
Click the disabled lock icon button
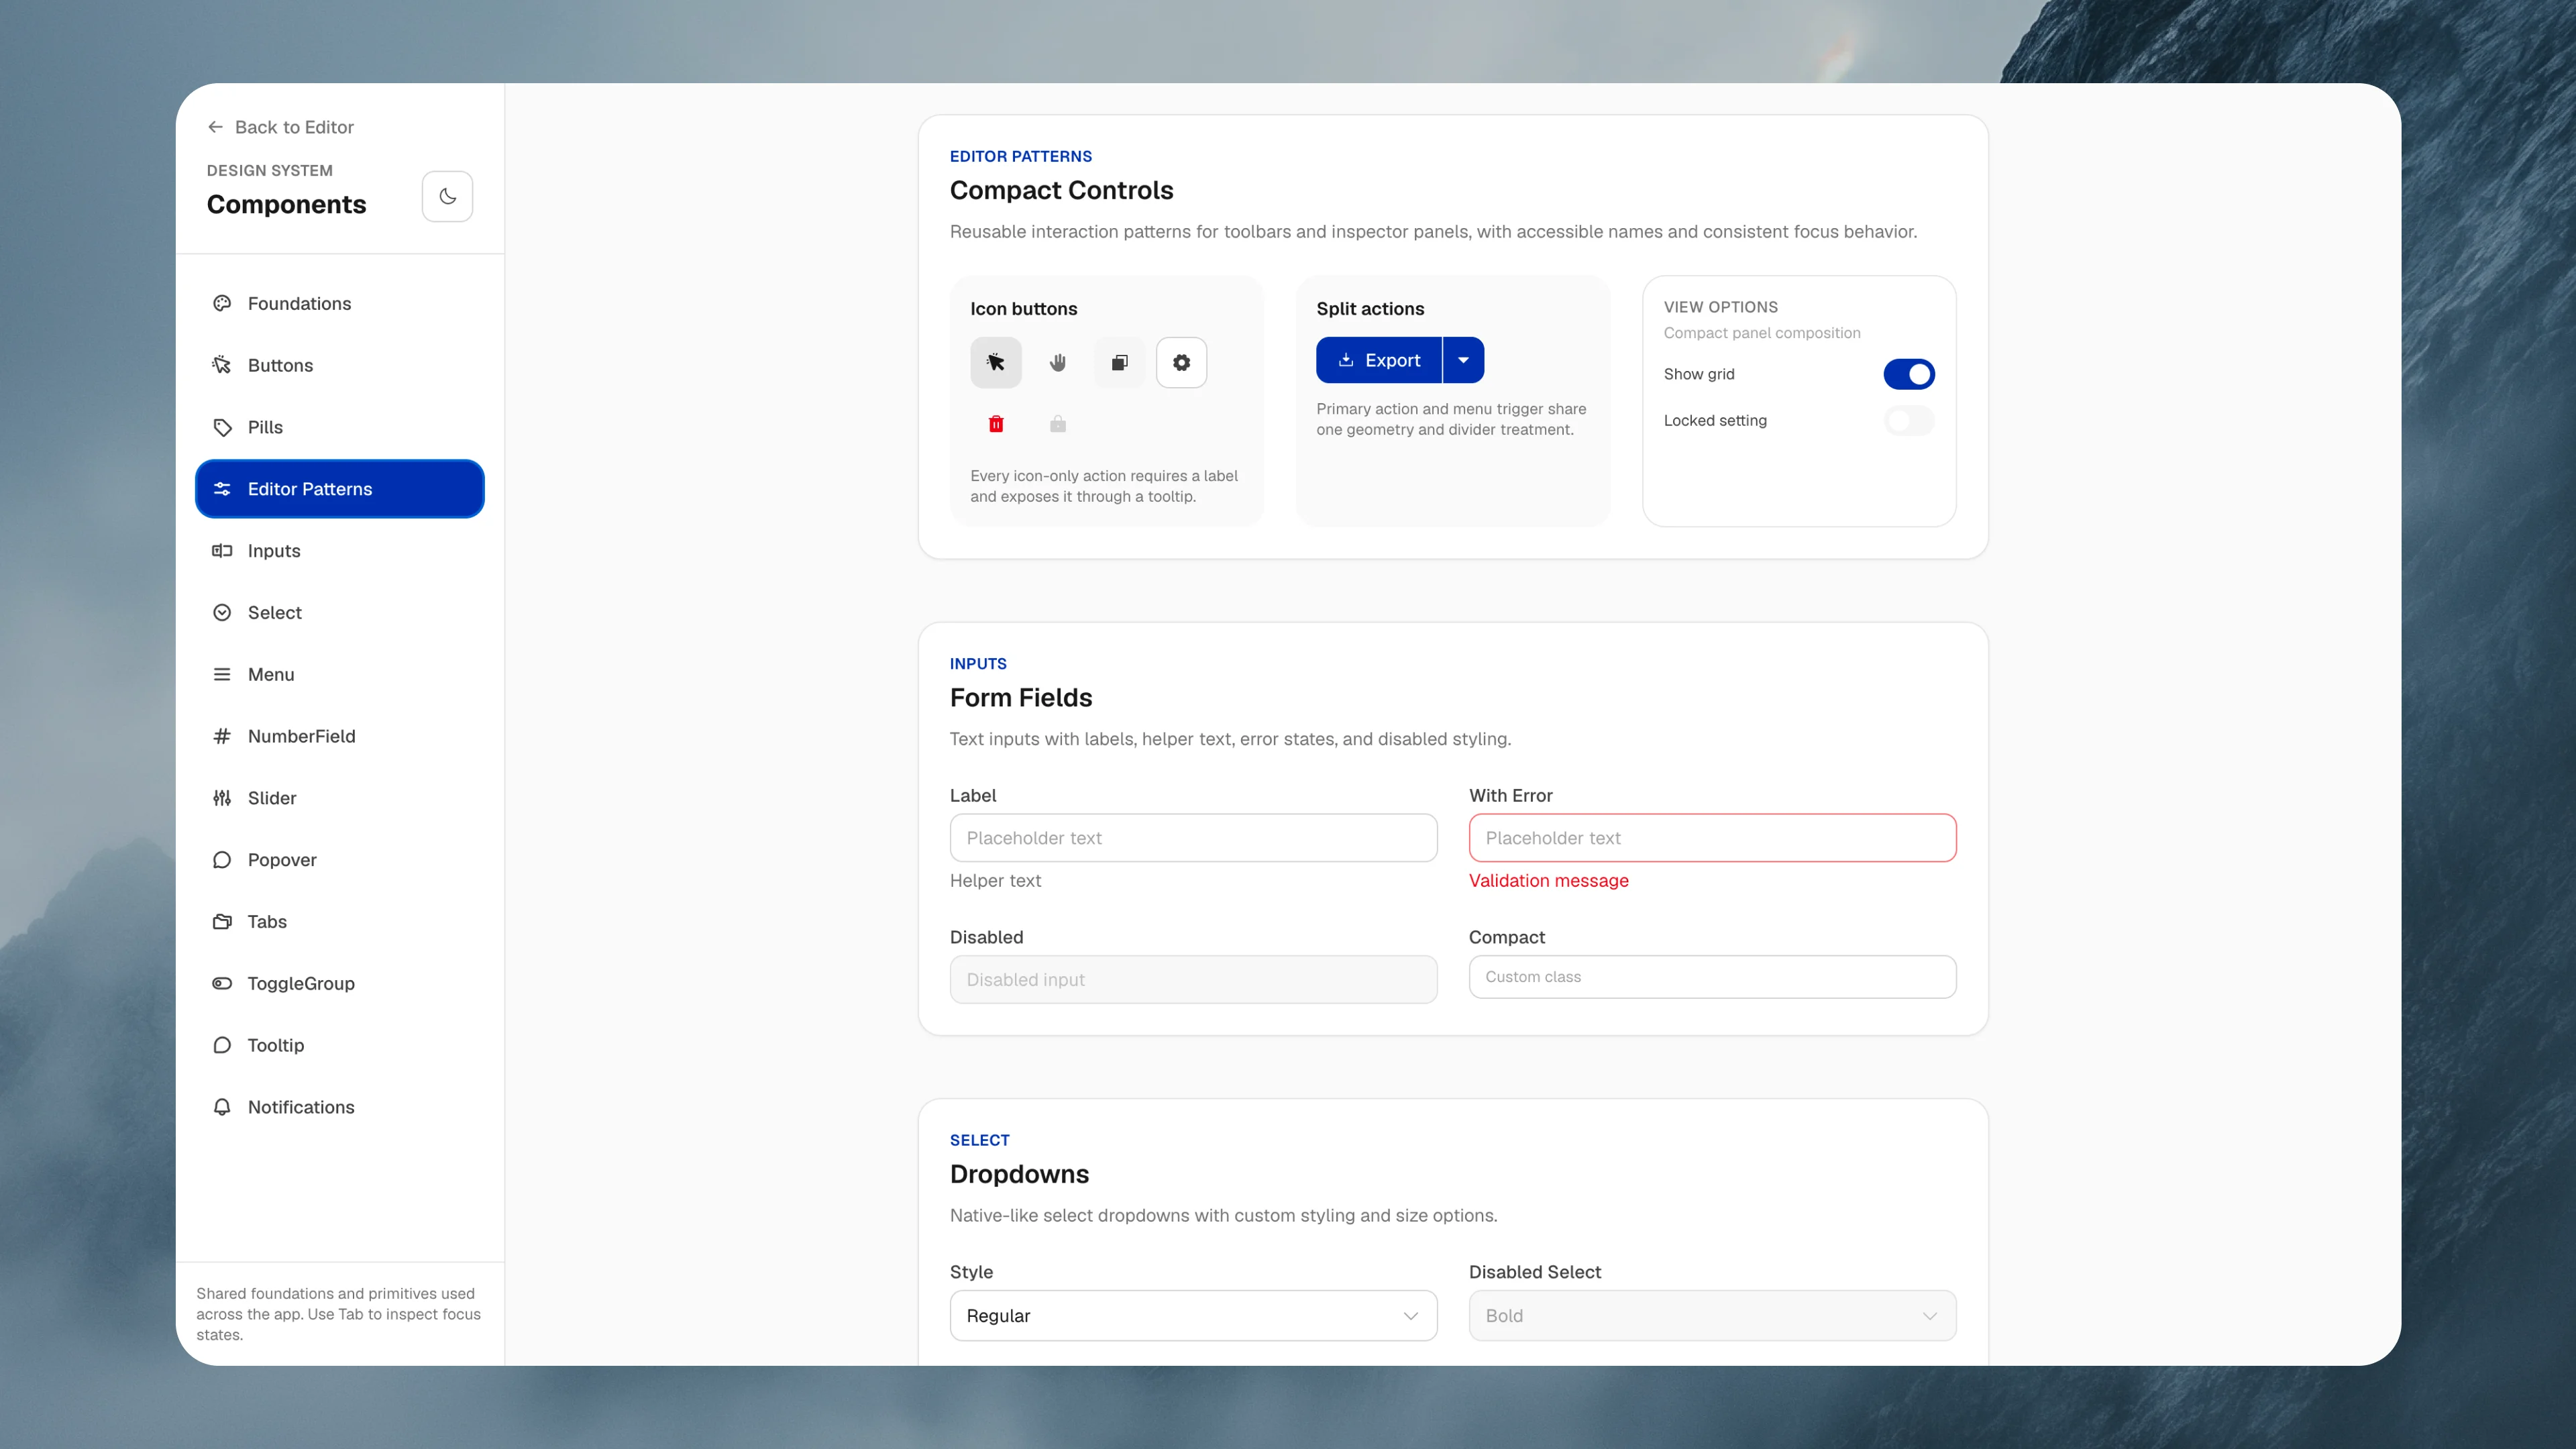[1057, 424]
